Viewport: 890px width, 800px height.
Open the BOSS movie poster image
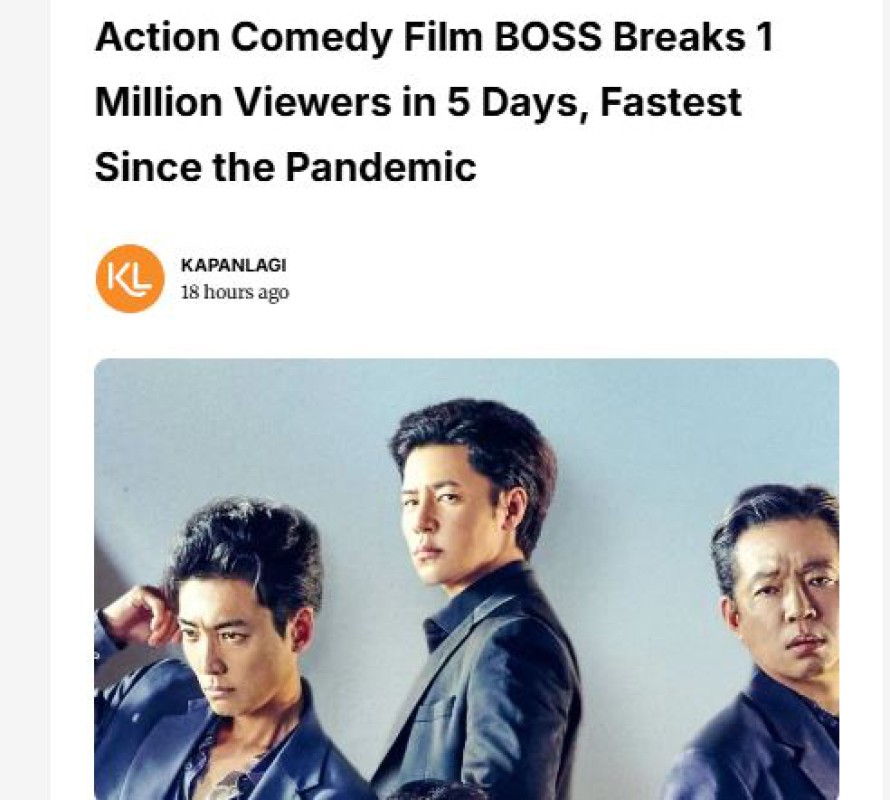click(467, 579)
